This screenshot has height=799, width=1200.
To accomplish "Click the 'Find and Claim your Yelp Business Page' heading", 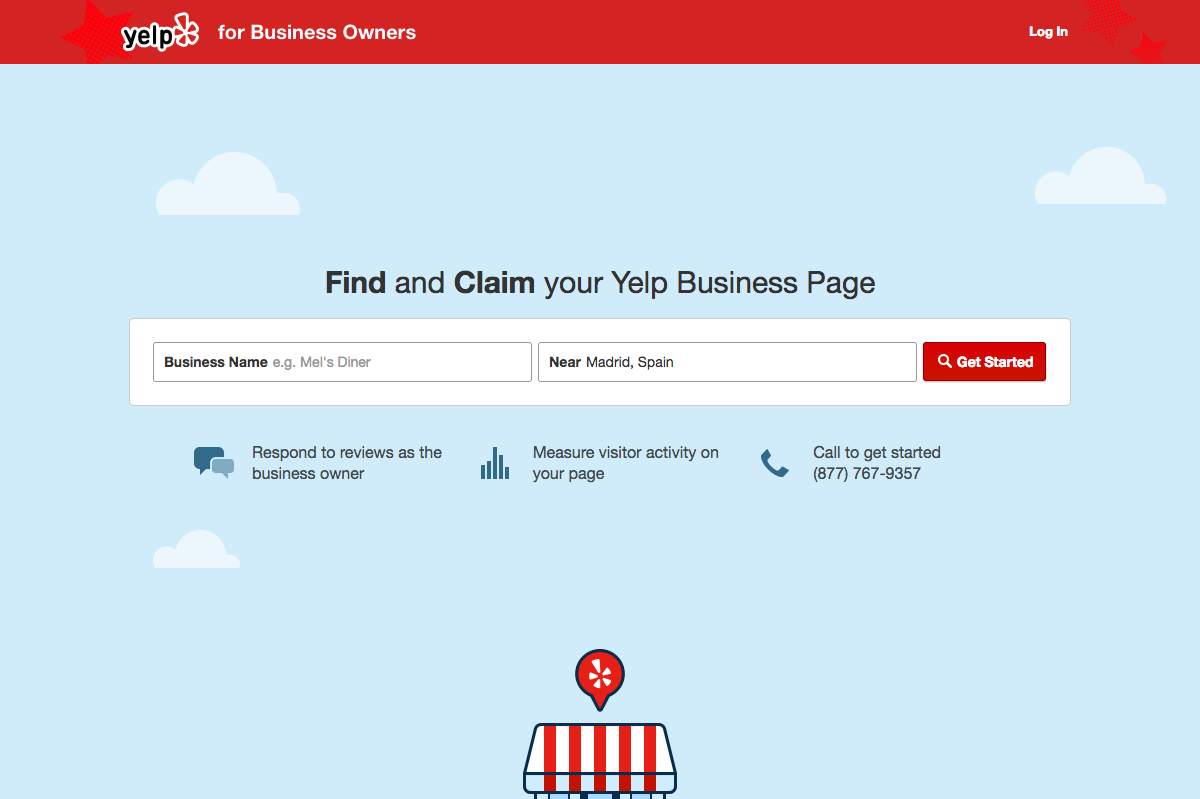I will (600, 283).
